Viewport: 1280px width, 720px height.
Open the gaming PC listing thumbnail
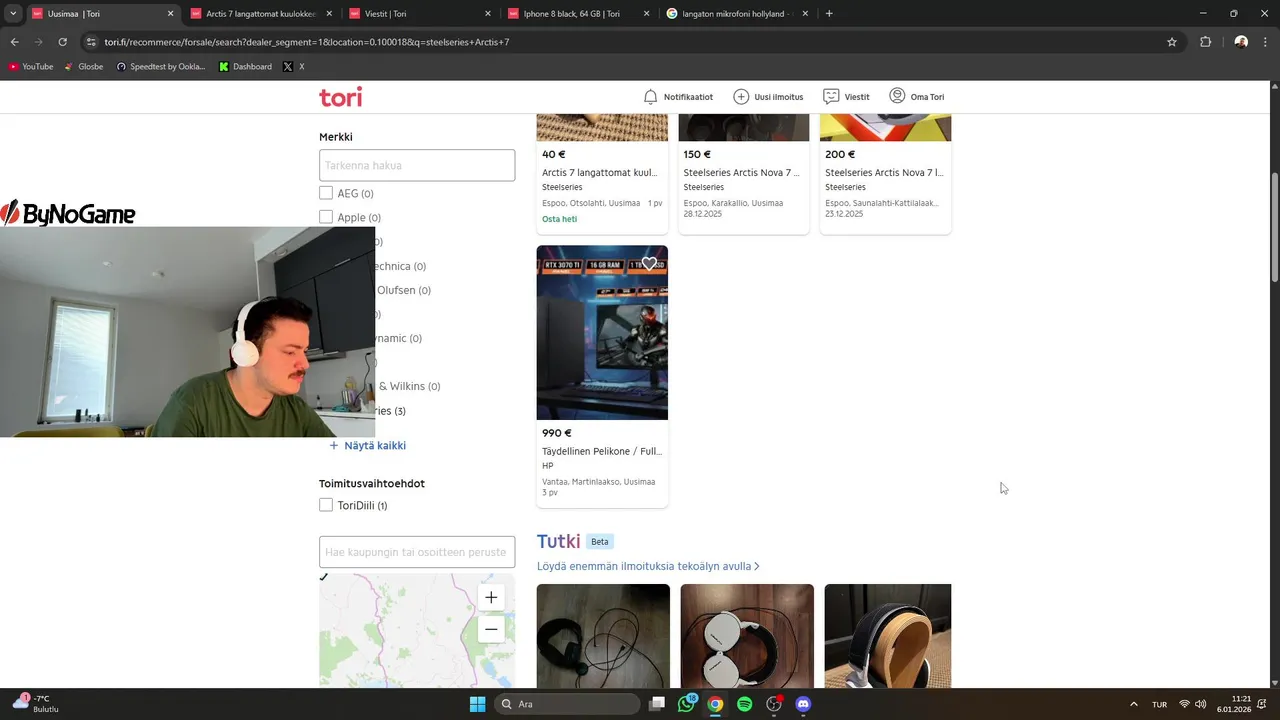602,332
